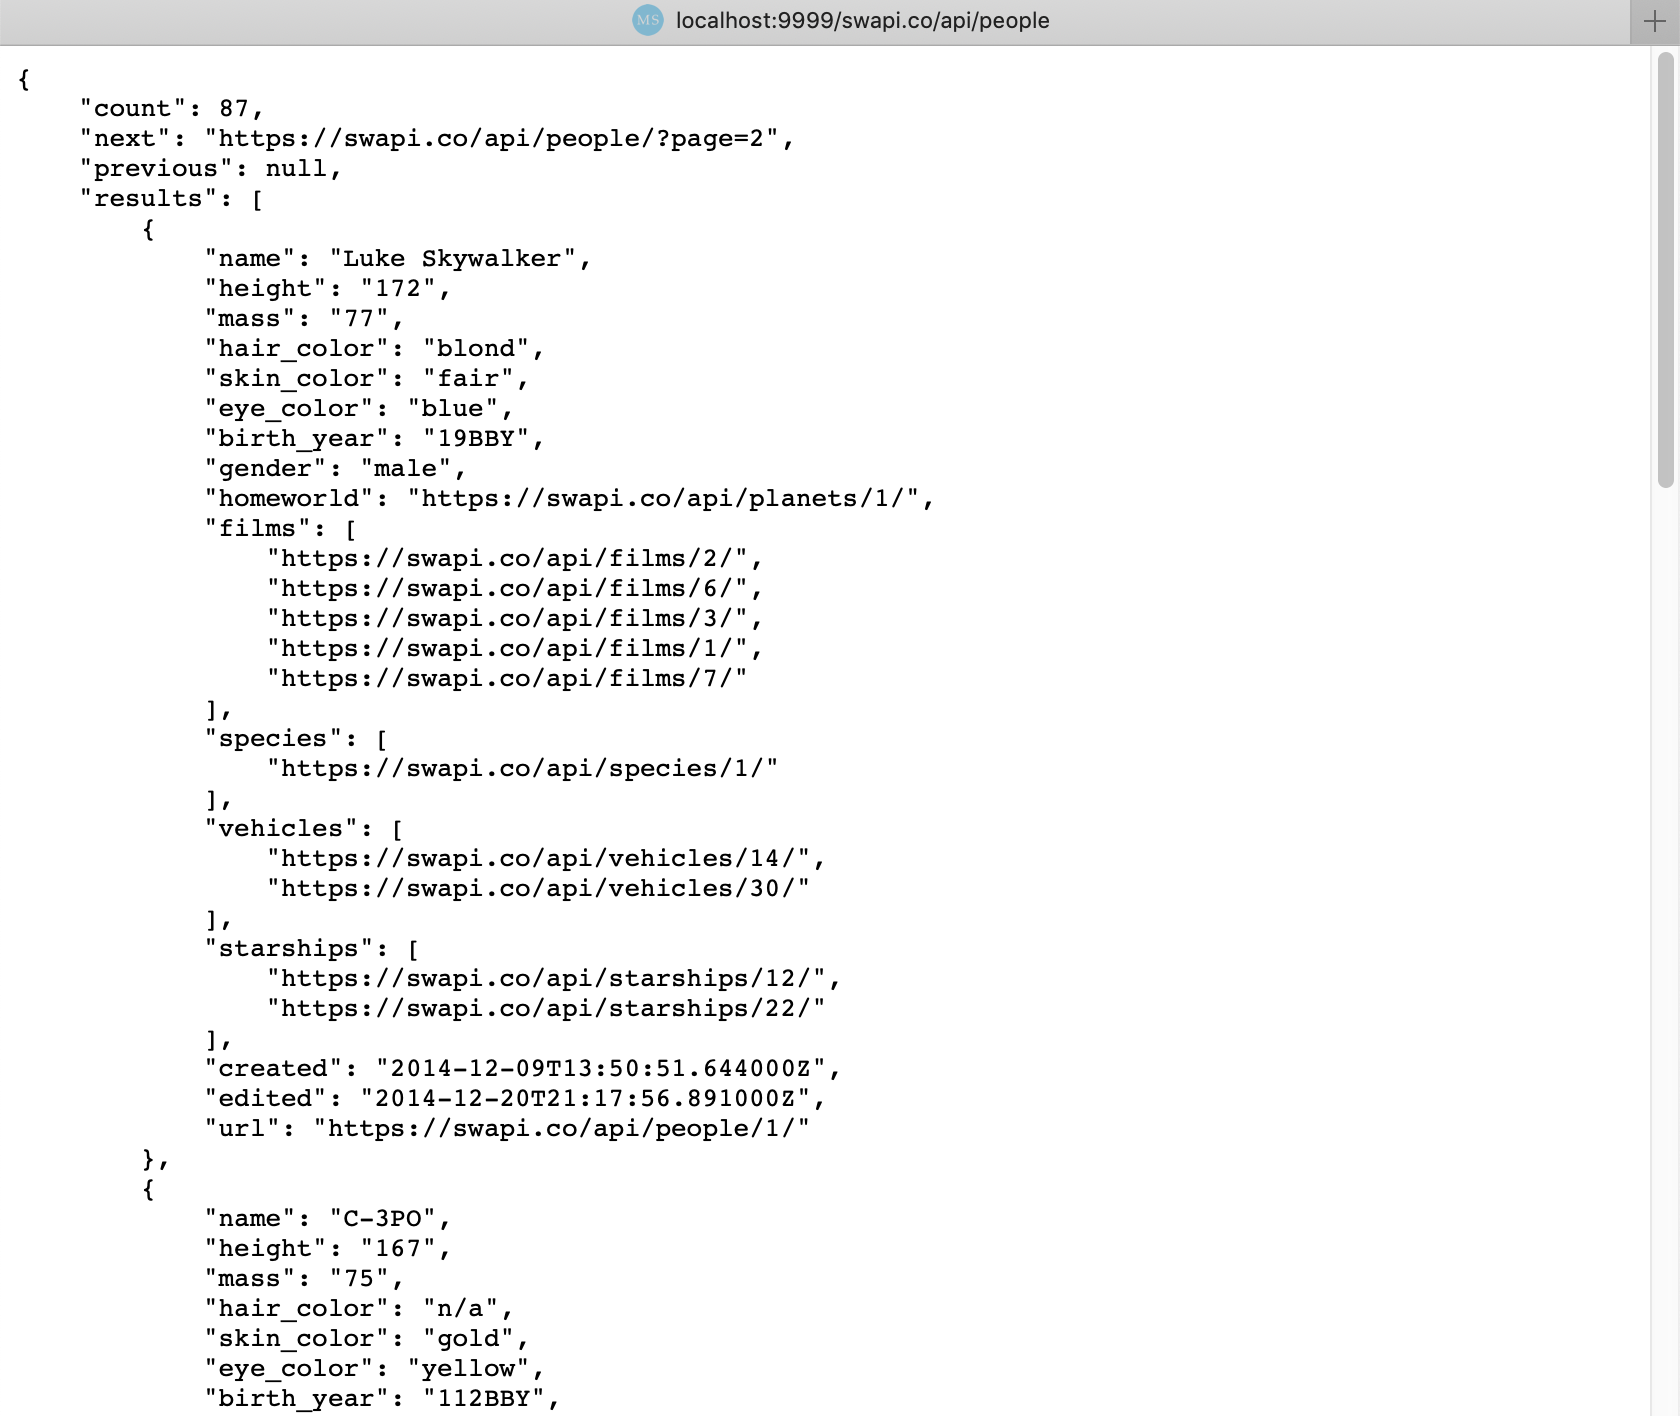This screenshot has height=1416, width=1680.
Task: Click the starships/22/ URL
Action: 546,1008
